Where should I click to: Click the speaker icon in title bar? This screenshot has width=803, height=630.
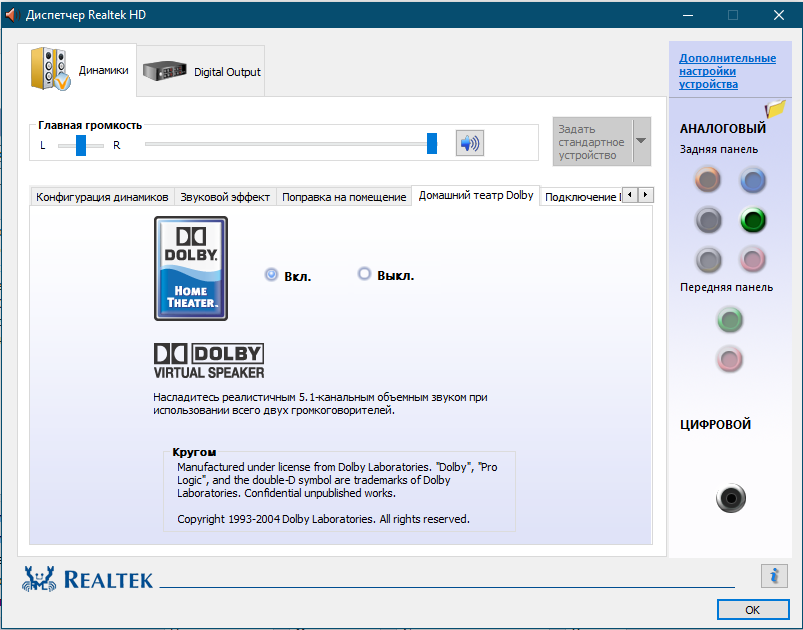11,15
